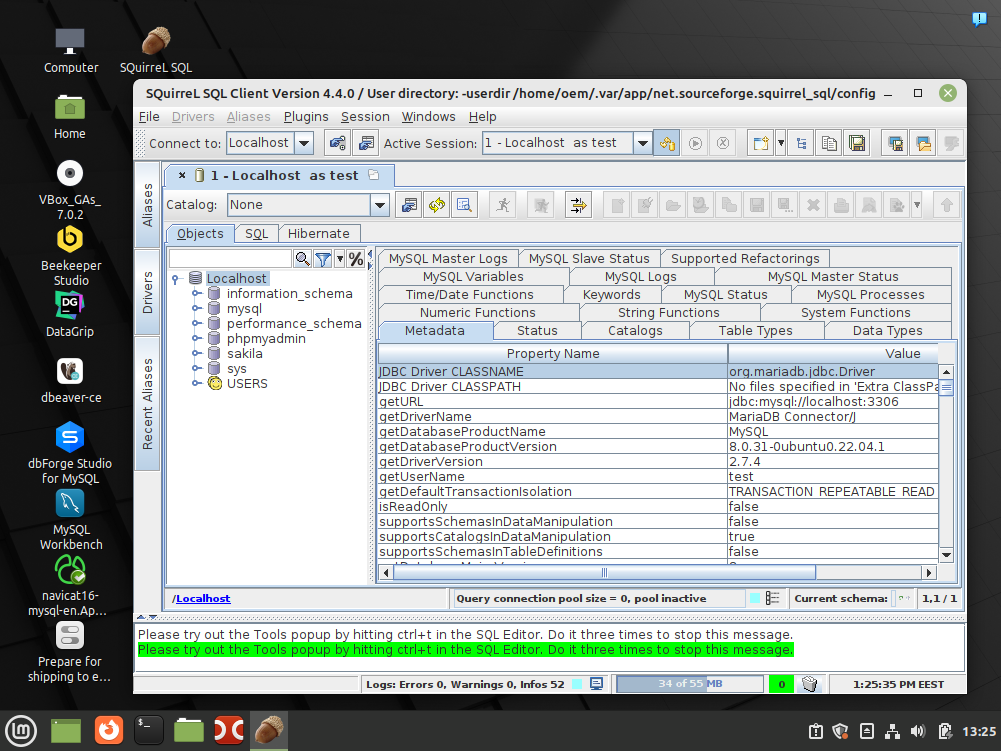
Task: Click the copy documents icon in main toolbar
Action: click(x=829, y=143)
